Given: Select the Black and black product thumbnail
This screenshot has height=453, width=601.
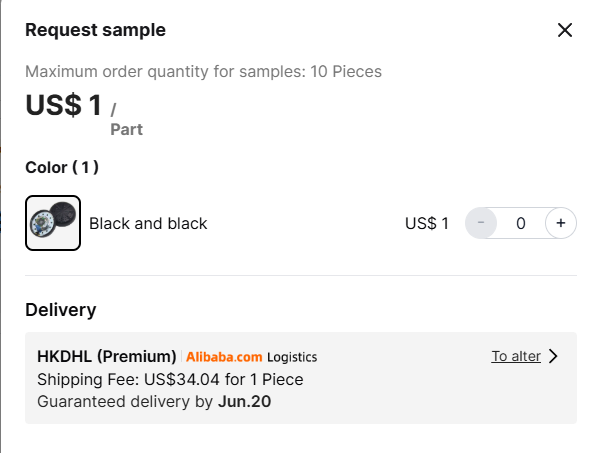Looking at the screenshot, I should point(53,223).
